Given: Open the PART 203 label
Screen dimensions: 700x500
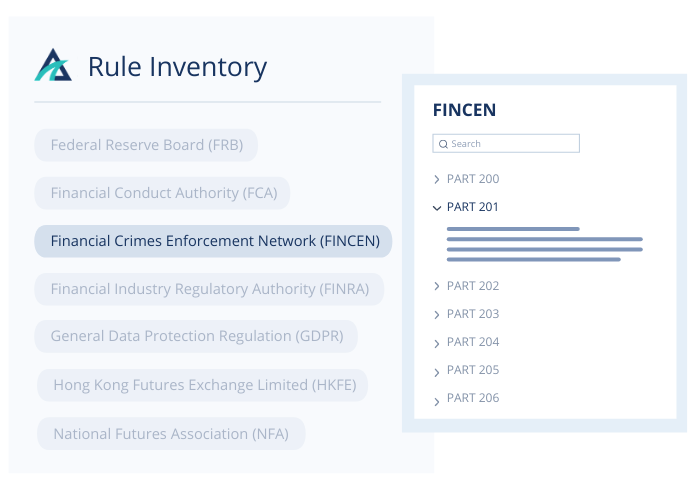Looking at the screenshot, I should (473, 314).
